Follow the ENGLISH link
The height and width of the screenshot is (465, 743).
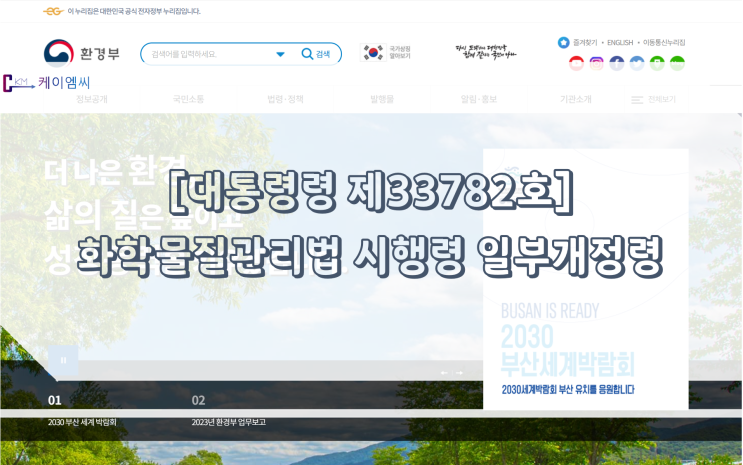point(620,43)
